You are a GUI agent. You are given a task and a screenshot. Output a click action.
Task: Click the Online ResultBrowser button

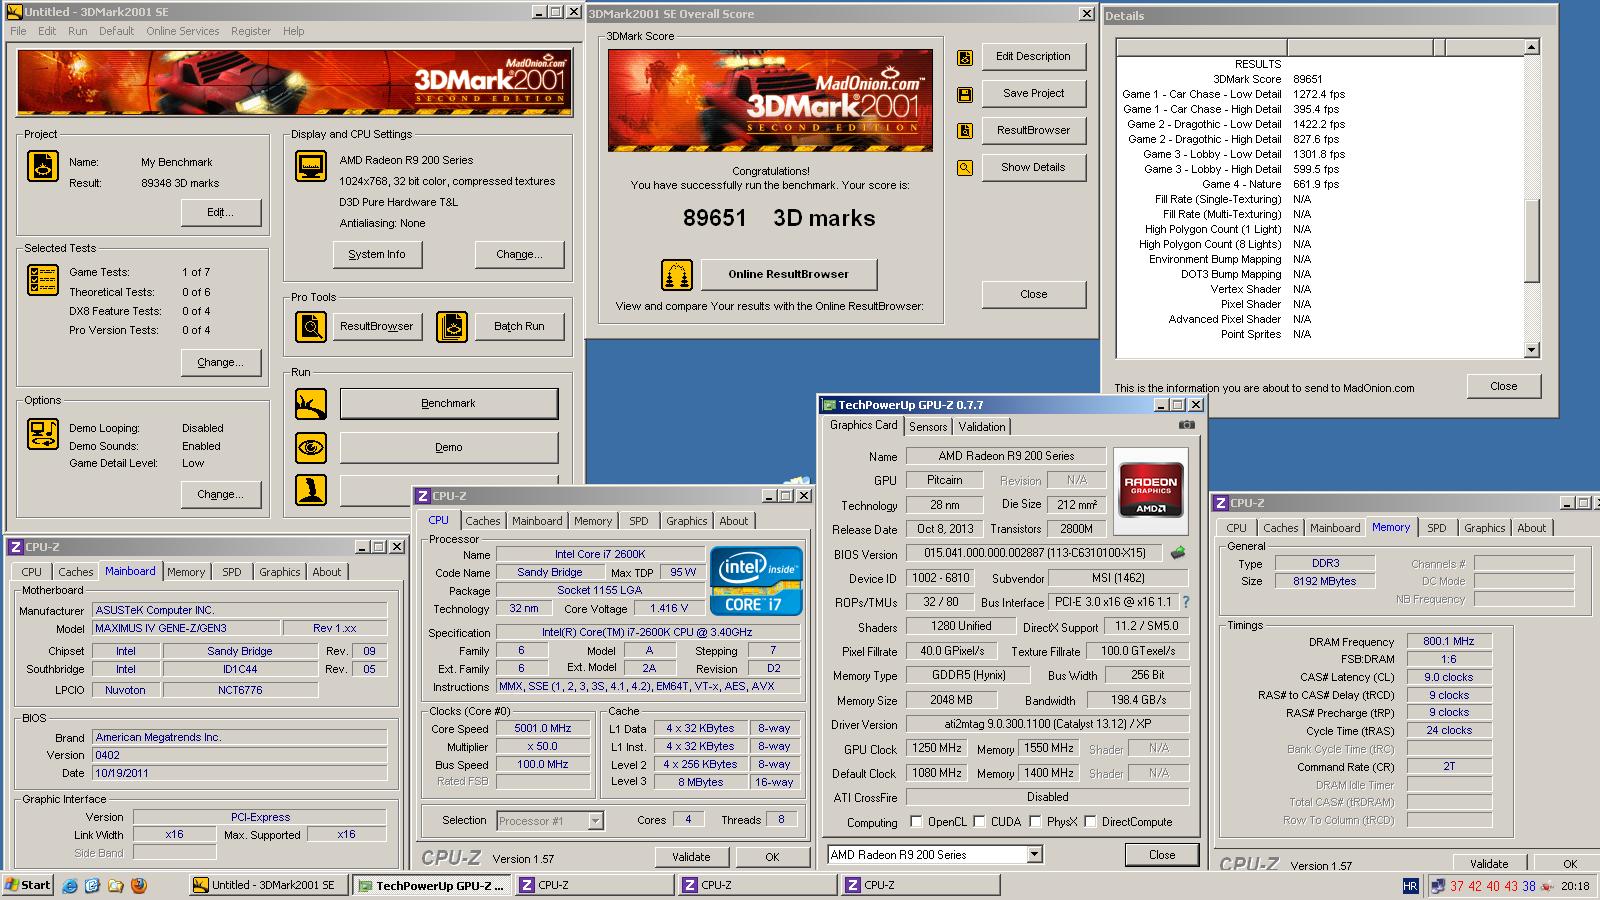click(x=788, y=275)
